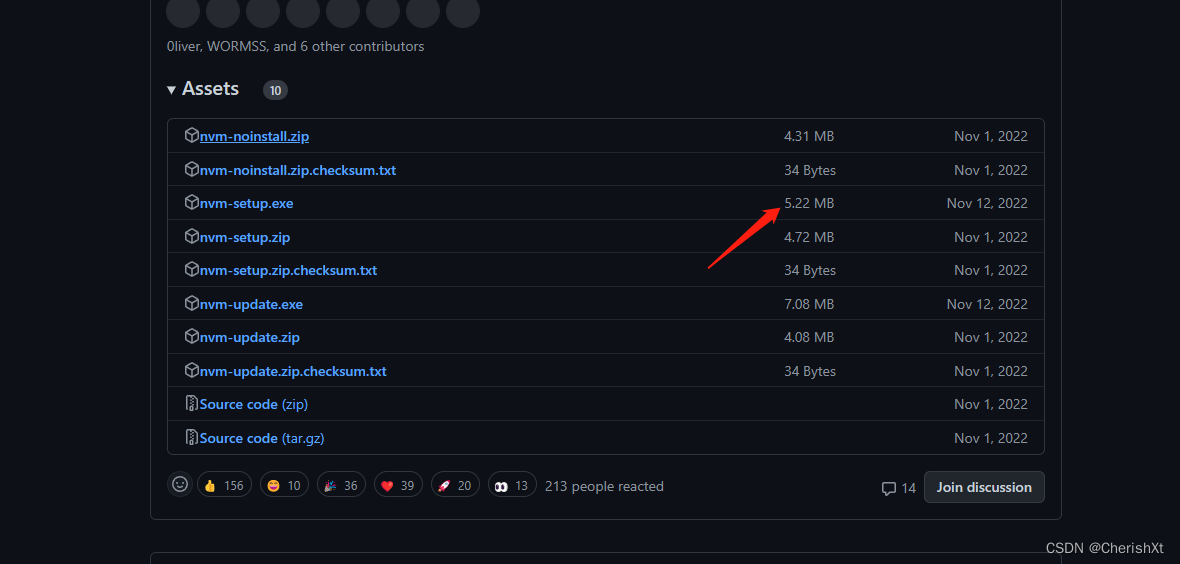Viewport: 1180px width, 564px height.
Task: Download Source code (zip)
Action: tap(254, 404)
